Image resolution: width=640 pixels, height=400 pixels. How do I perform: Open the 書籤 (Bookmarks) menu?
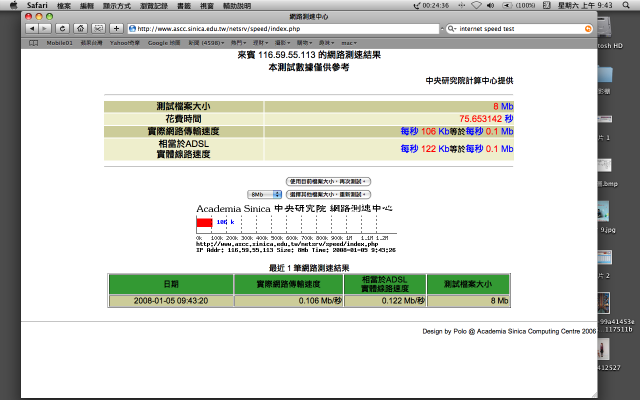pyautogui.click(x=184, y=6)
